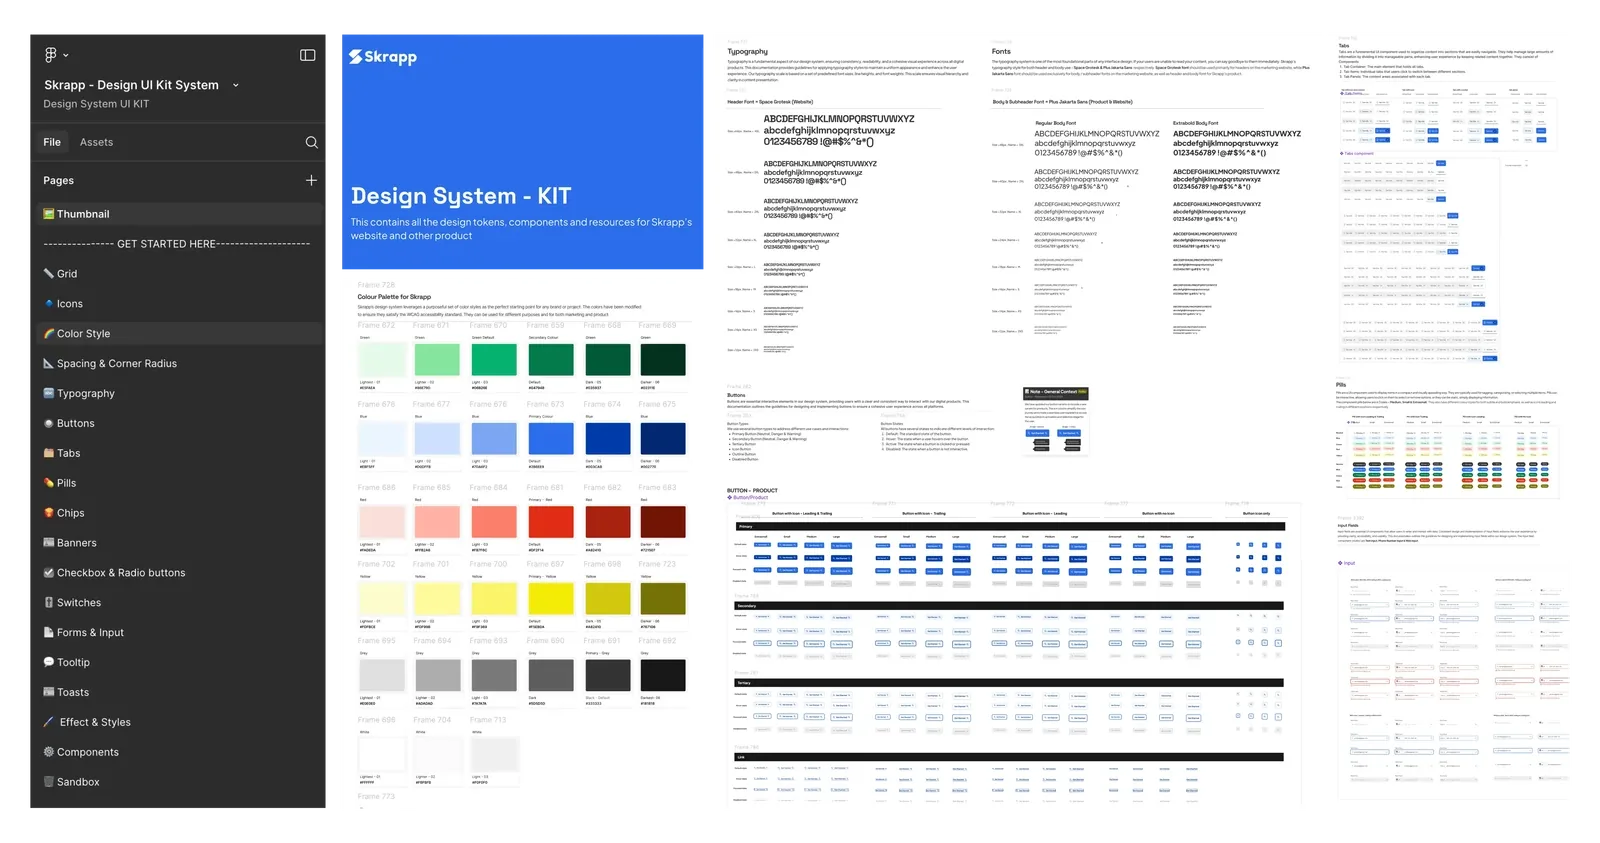Add a new page with the plus icon
Image resolution: width=1600 pixels, height=843 pixels.
(x=311, y=180)
